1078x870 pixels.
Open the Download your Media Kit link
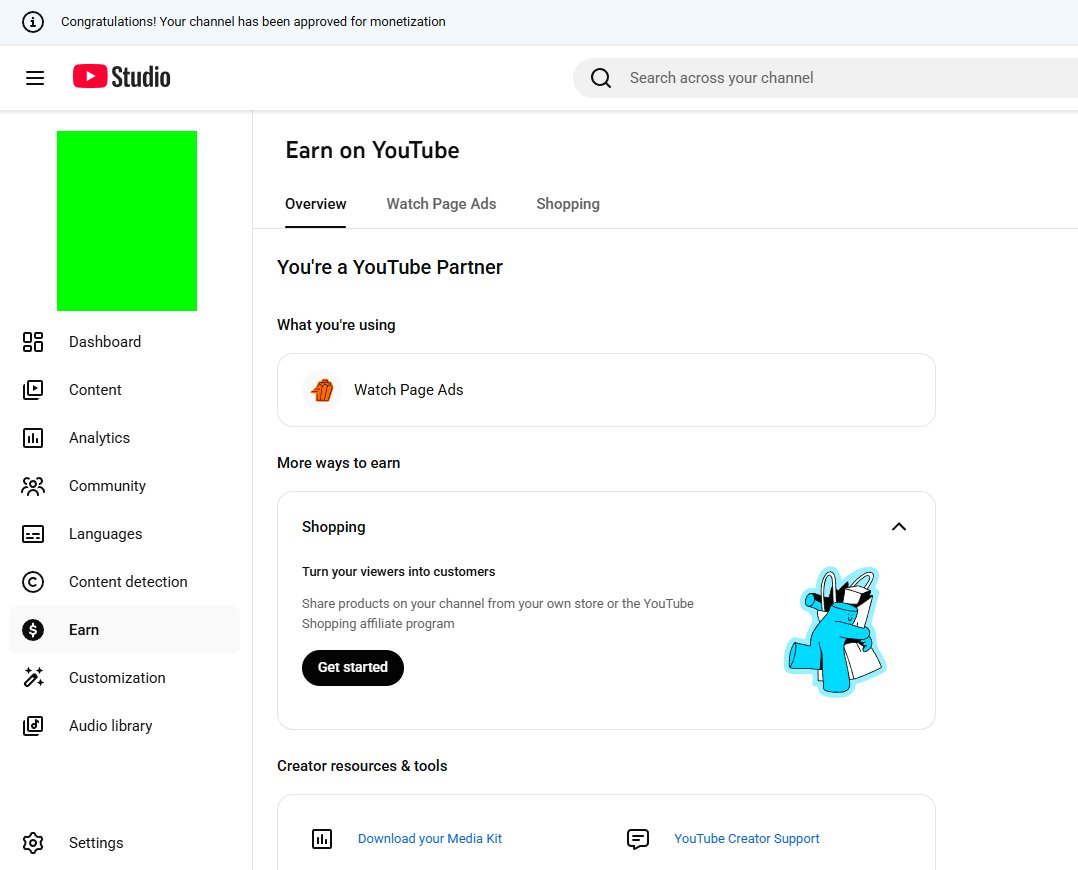pos(430,838)
